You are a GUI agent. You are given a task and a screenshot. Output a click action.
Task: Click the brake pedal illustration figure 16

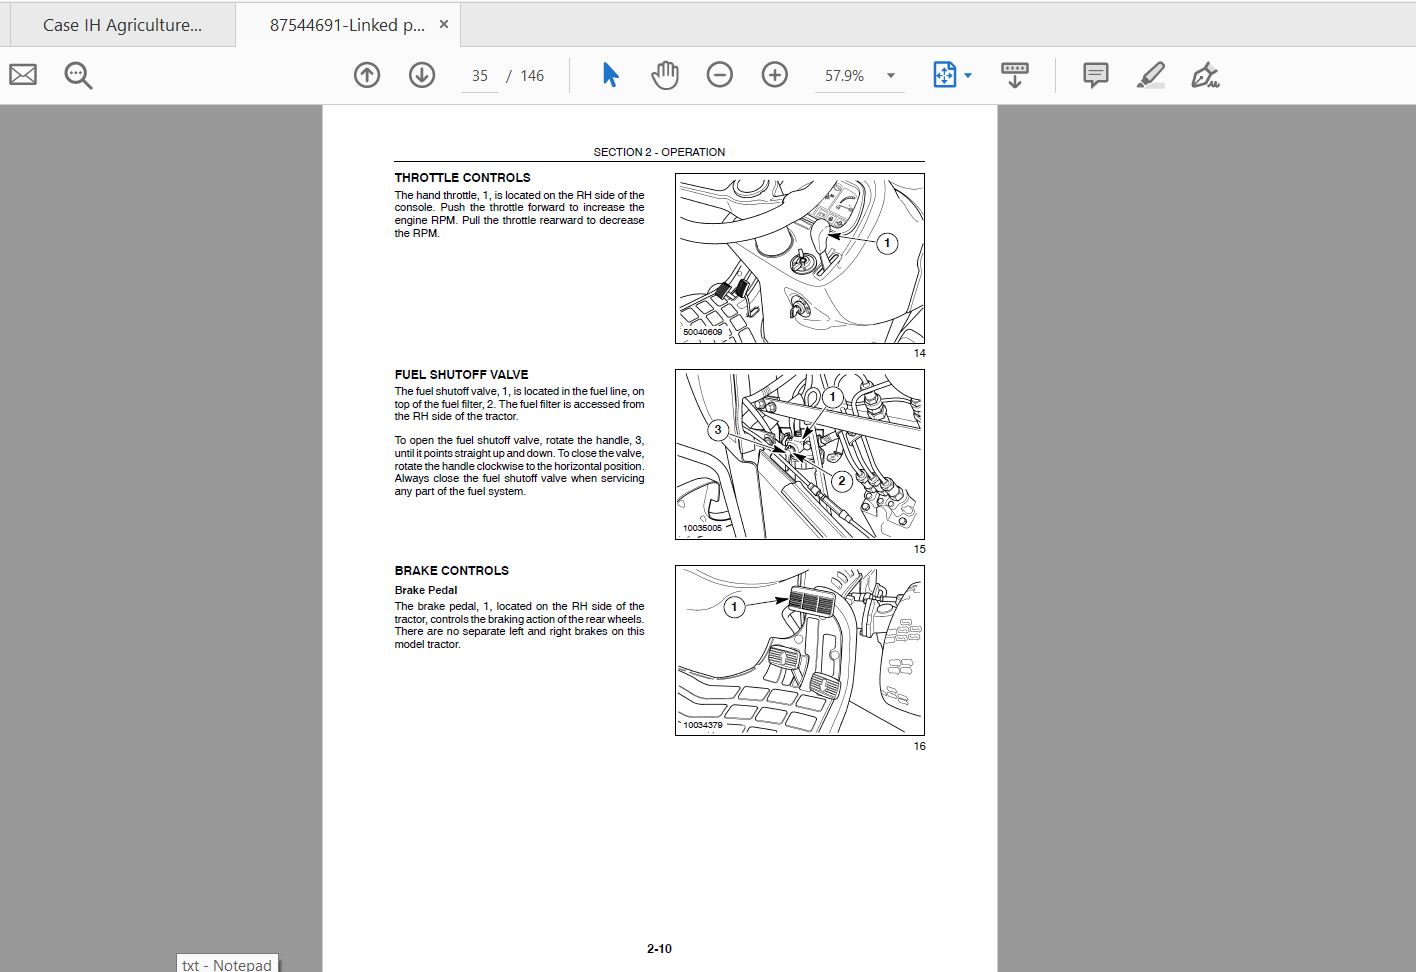800,650
